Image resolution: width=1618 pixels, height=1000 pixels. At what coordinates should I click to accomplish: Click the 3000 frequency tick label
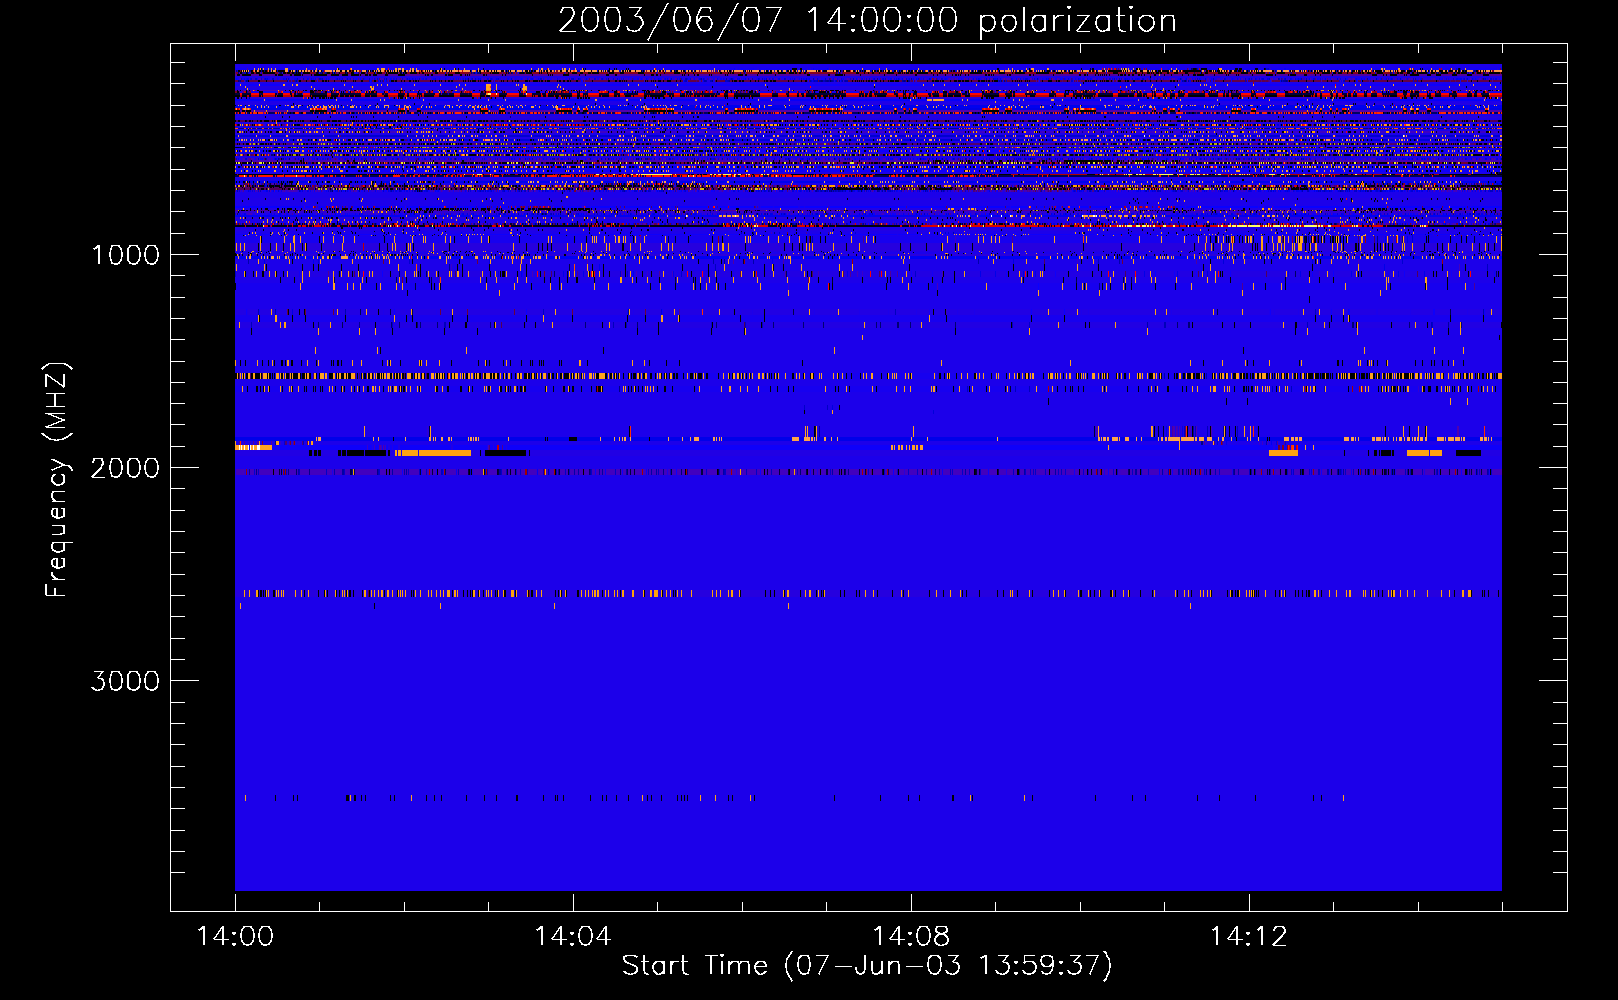pyautogui.click(x=125, y=681)
